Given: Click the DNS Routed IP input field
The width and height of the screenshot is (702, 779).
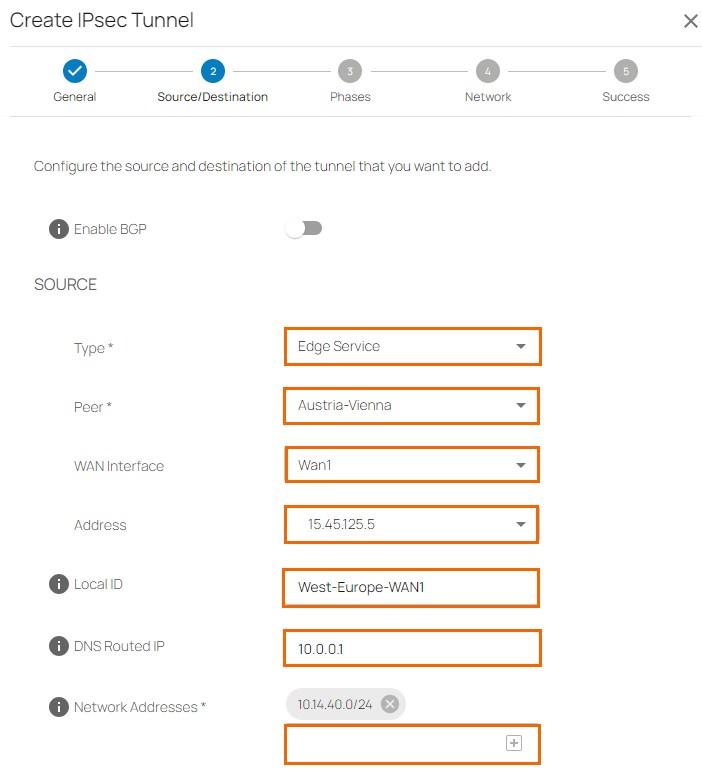Looking at the screenshot, I should click(411, 649).
